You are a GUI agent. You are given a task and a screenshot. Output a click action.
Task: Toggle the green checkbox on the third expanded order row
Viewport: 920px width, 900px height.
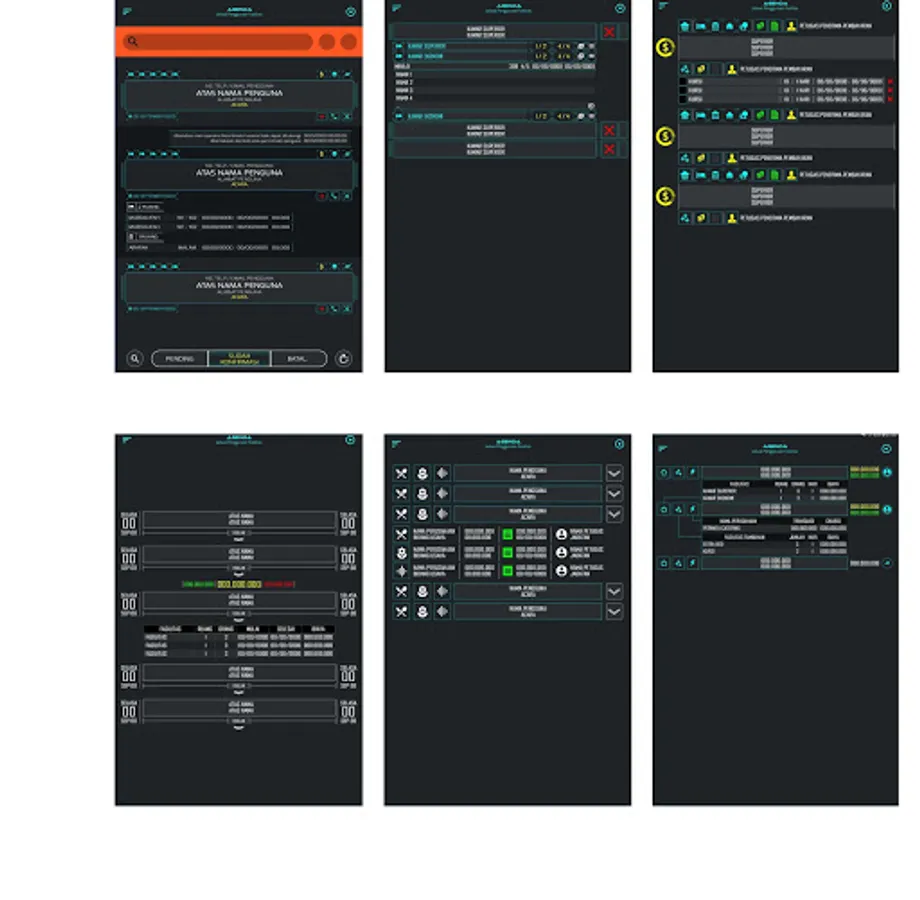[508, 571]
